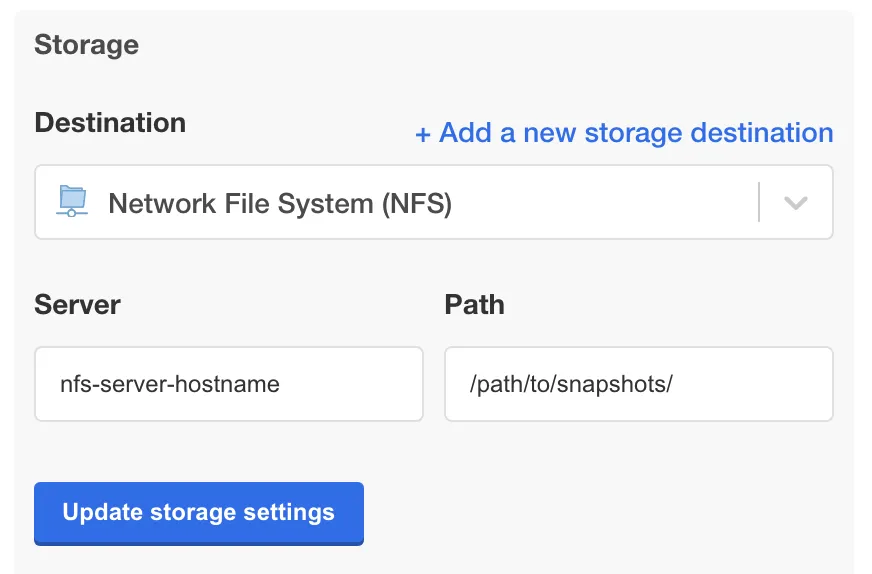Click the vertical divider beside dropdown chevron
The width and height of the screenshot is (872, 574).
click(x=759, y=202)
